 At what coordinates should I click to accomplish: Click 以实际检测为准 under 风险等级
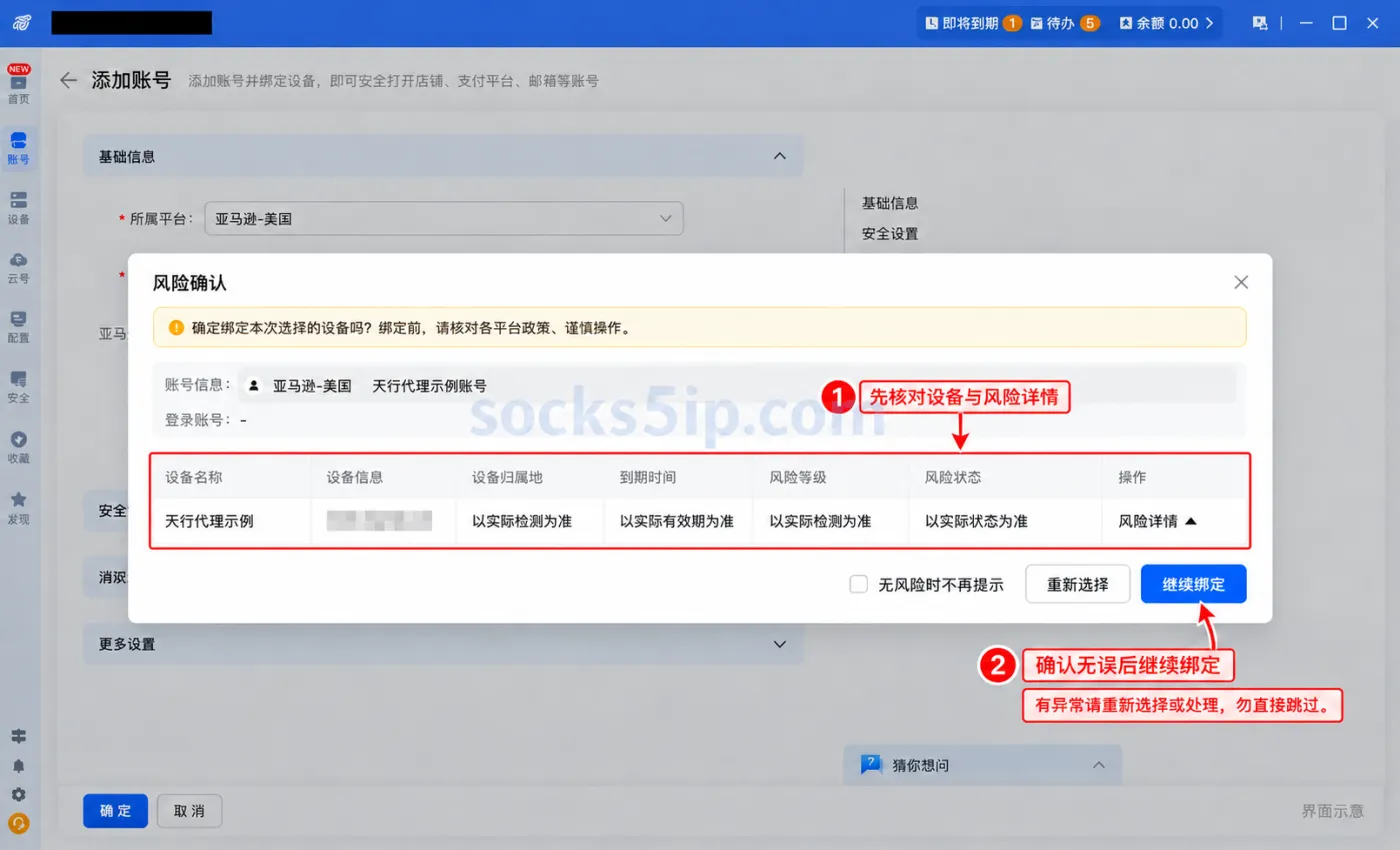tap(820, 521)
